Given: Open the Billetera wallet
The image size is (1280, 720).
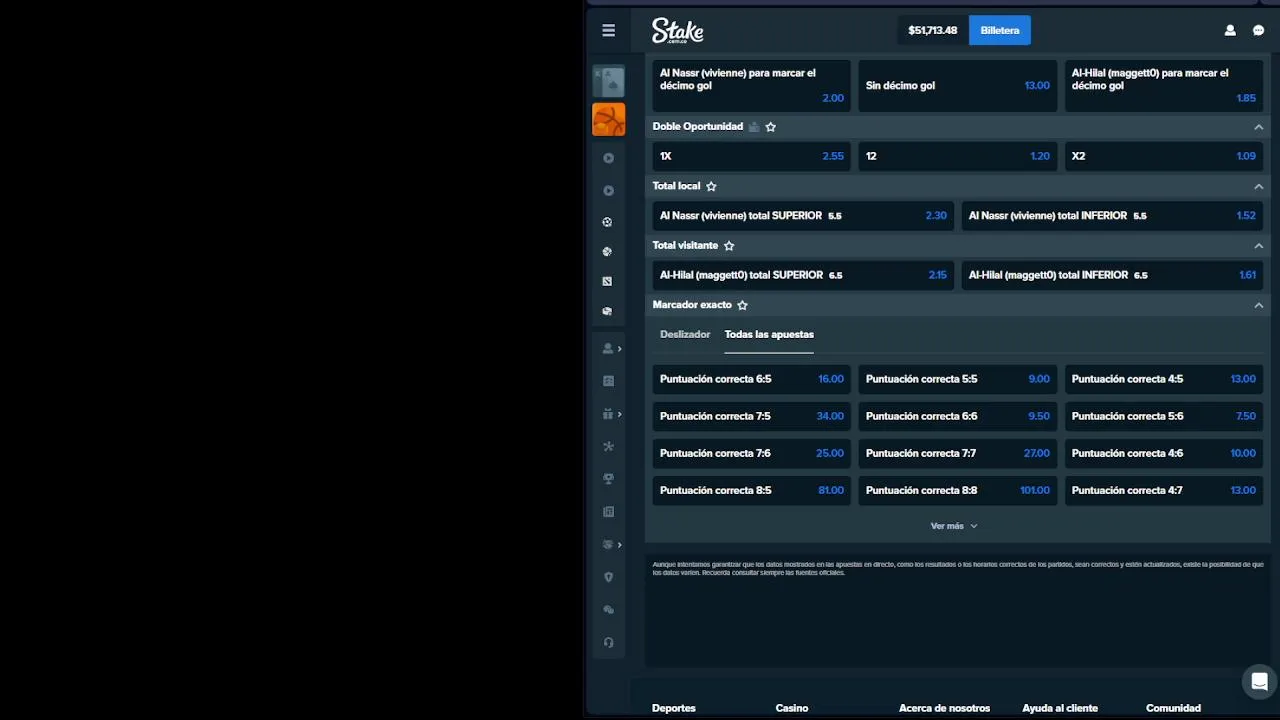Looking at the screenshot, I should (1000, 30).
